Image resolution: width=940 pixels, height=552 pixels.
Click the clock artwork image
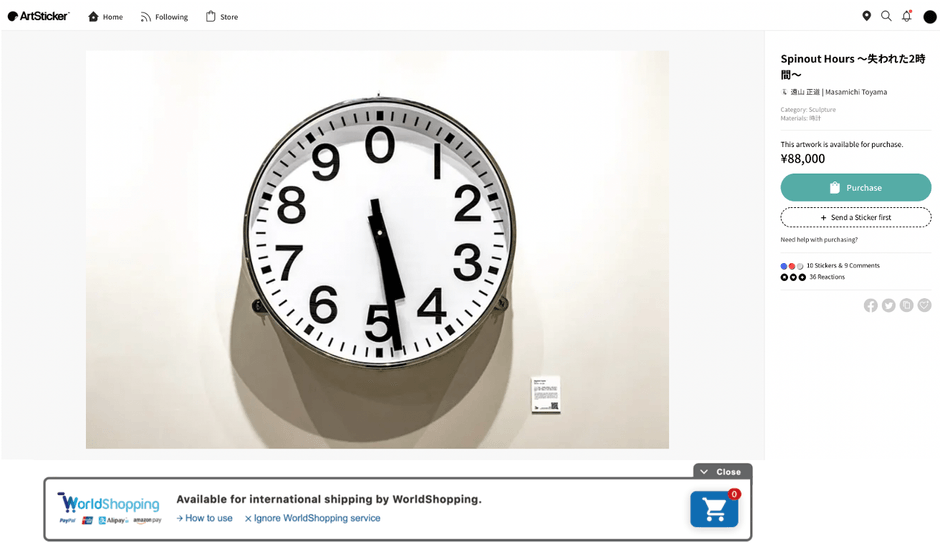coord(377,249)
